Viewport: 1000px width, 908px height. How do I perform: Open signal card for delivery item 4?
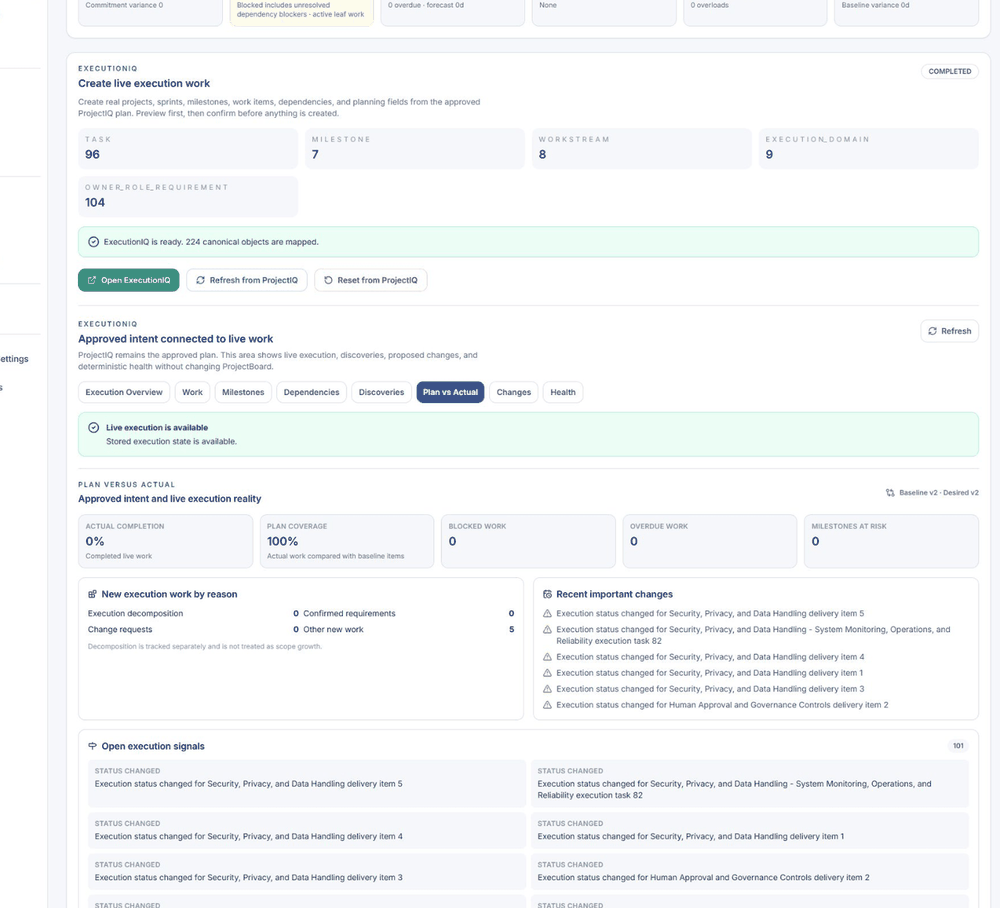point(307,830)
